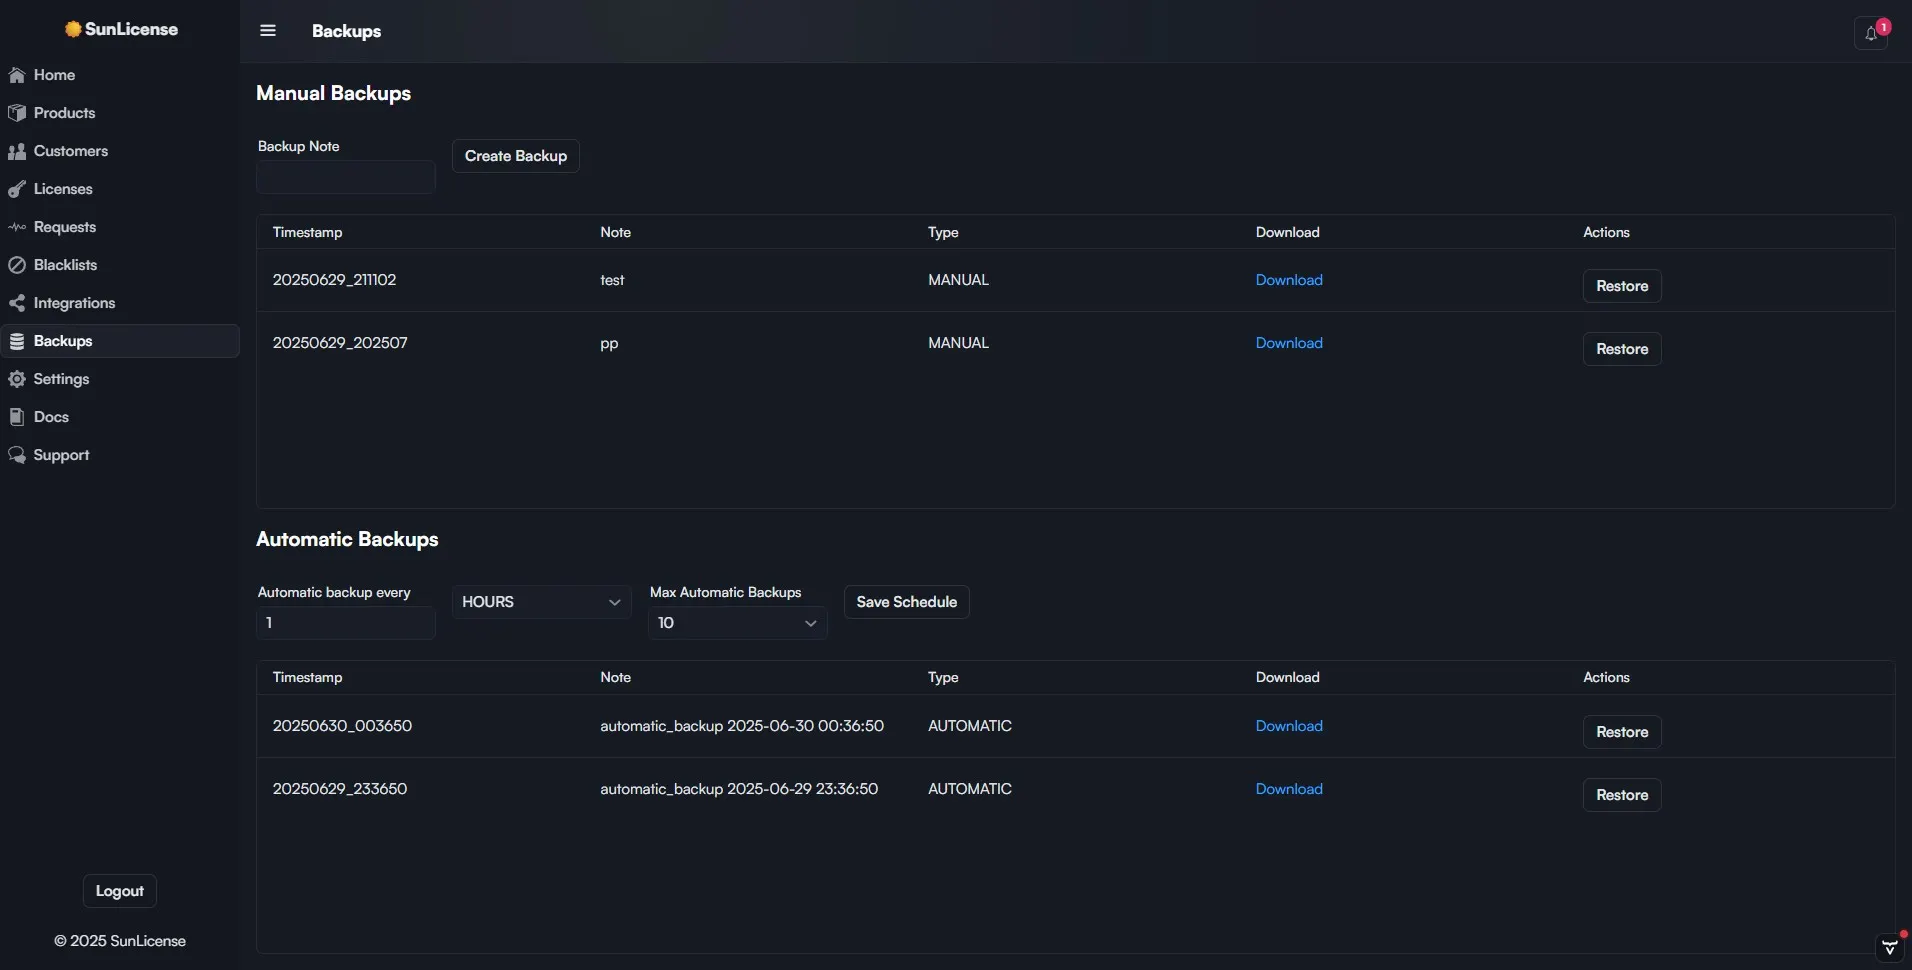Click the Backups database icon

coord(17,341)
